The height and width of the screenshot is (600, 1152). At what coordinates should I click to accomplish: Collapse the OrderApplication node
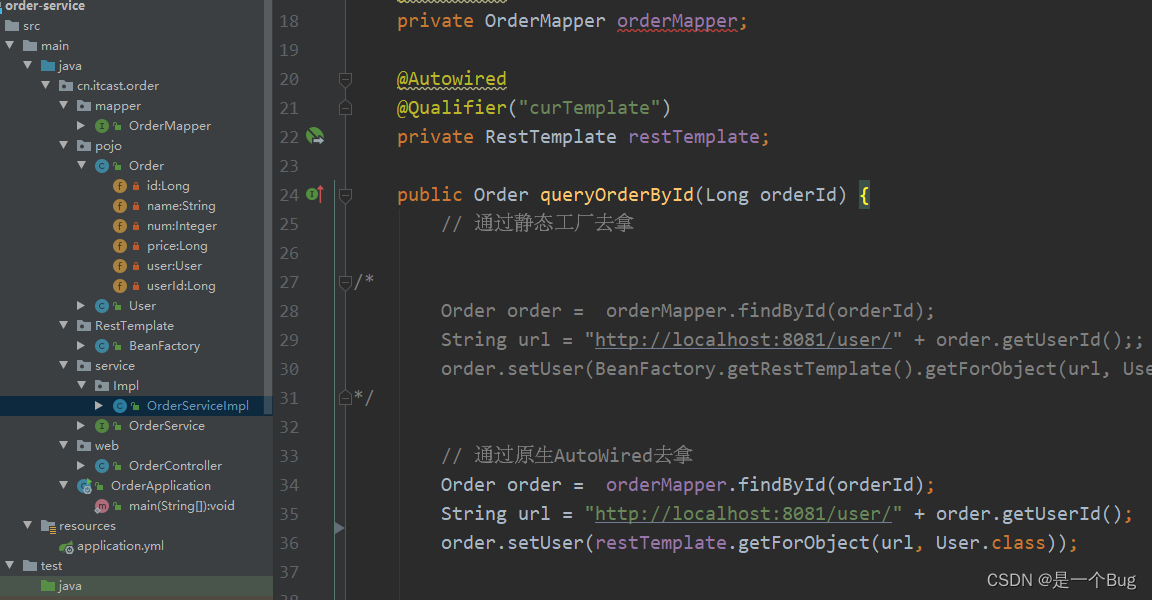click(x=63, y=485)
